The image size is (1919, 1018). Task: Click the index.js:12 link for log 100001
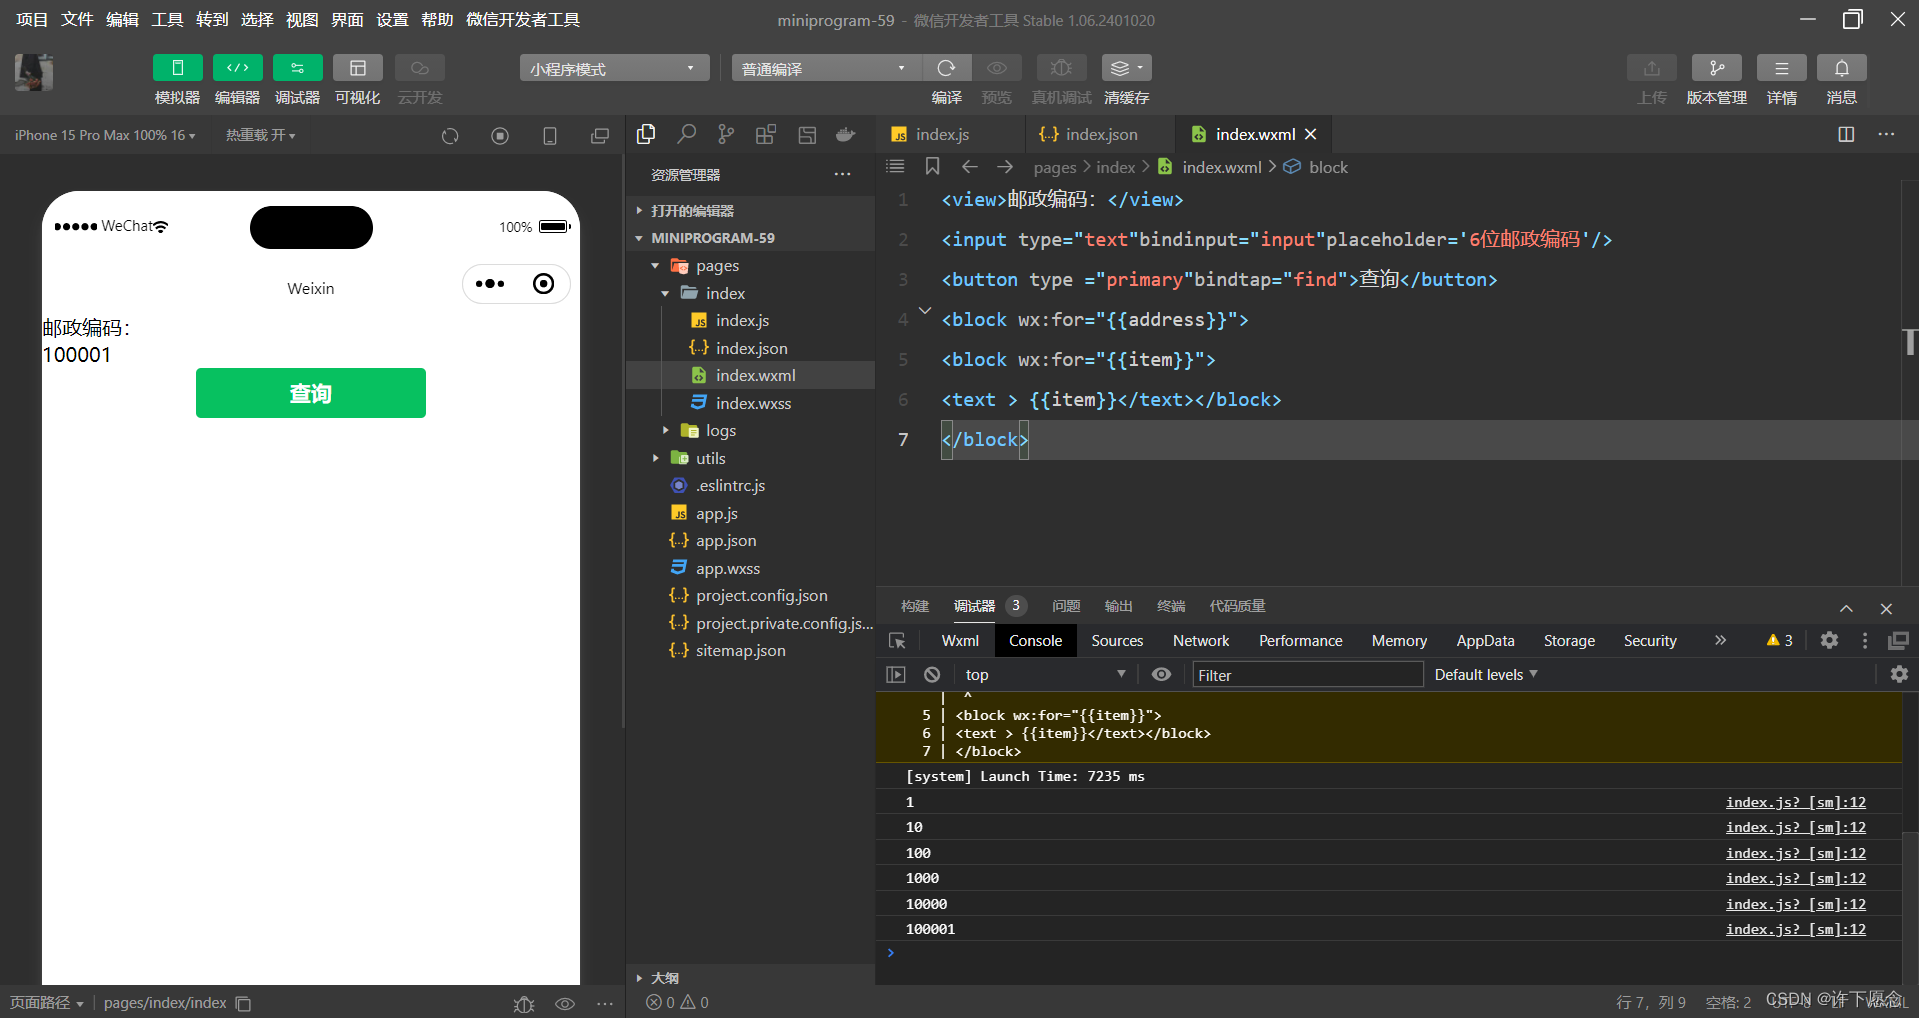[x=1795, y=929]
